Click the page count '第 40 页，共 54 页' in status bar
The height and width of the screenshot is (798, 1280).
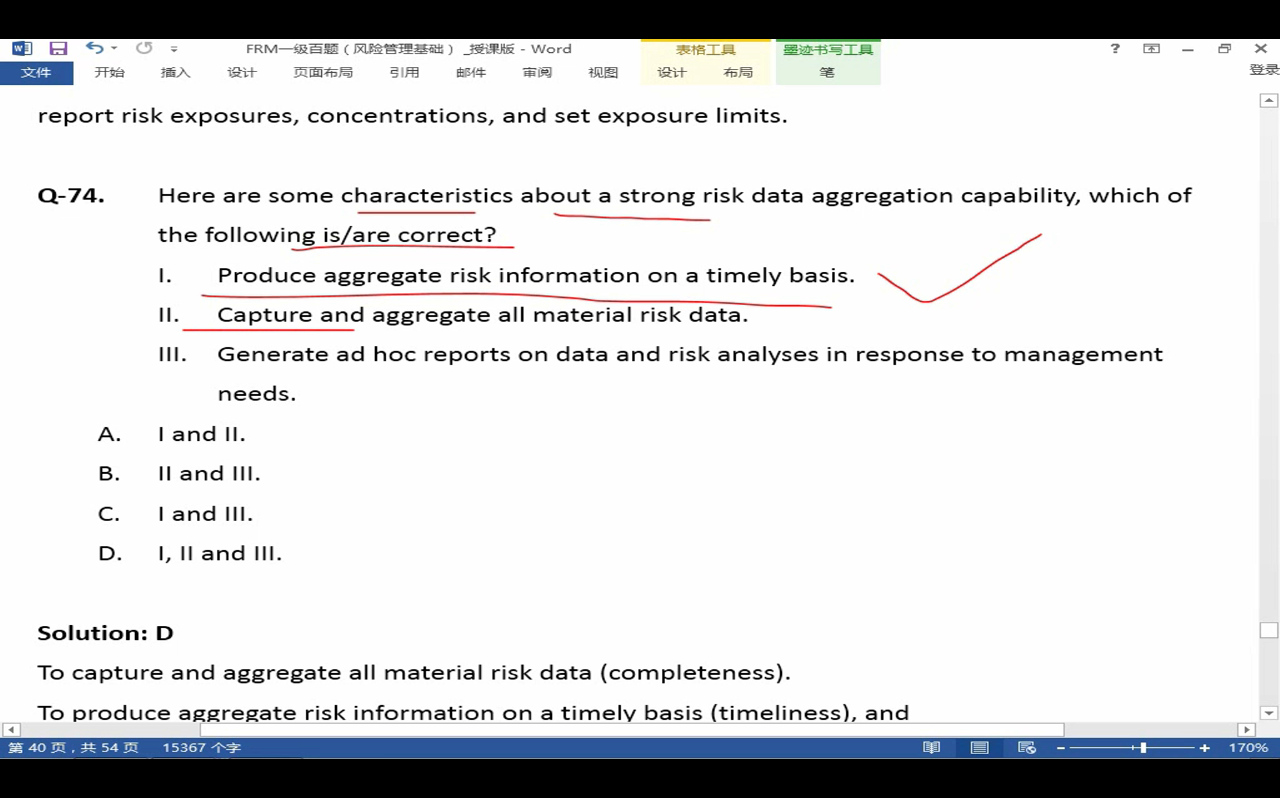(74, 748)
